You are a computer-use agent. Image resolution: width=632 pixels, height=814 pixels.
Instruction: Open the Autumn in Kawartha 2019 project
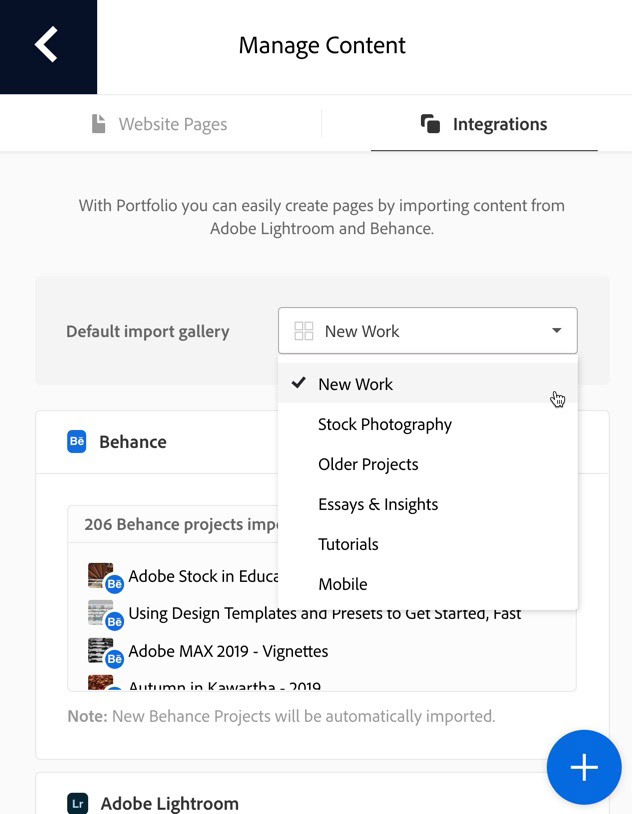coord(224,686)
